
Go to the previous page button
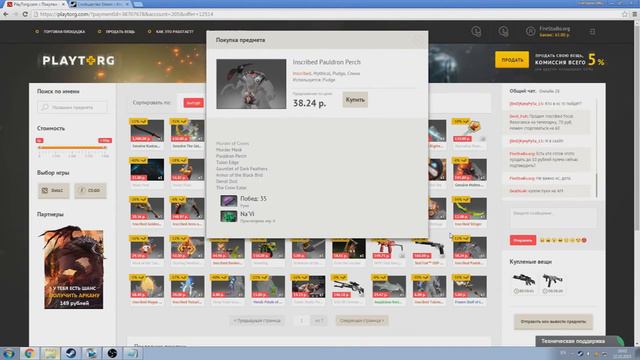pos(257,320)
